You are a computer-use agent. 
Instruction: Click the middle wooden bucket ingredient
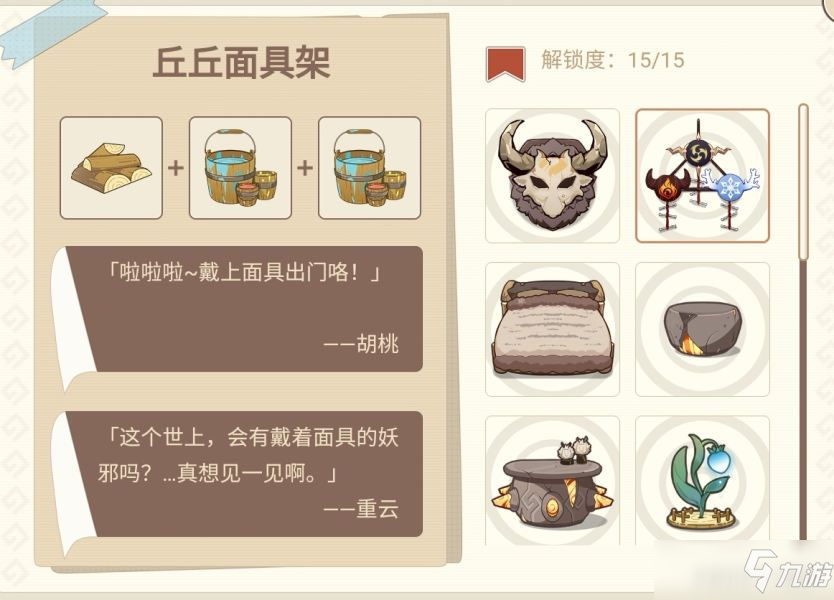click(x=240, y=168)
